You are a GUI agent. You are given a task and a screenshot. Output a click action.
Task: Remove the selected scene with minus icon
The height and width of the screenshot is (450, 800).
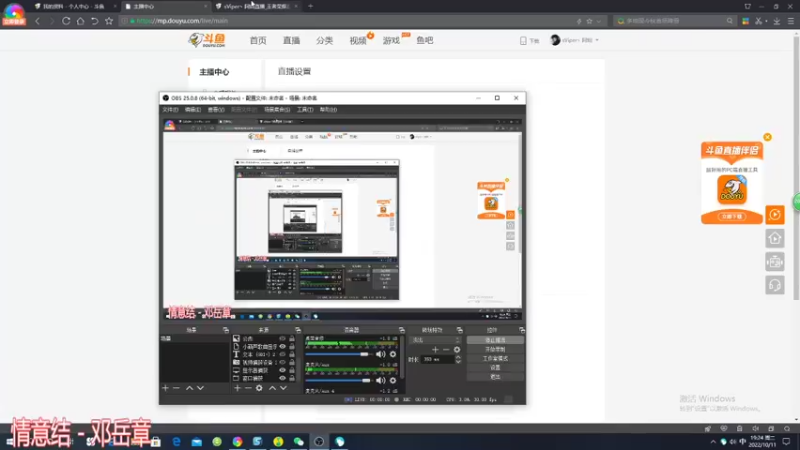click(x=176, y=388)
